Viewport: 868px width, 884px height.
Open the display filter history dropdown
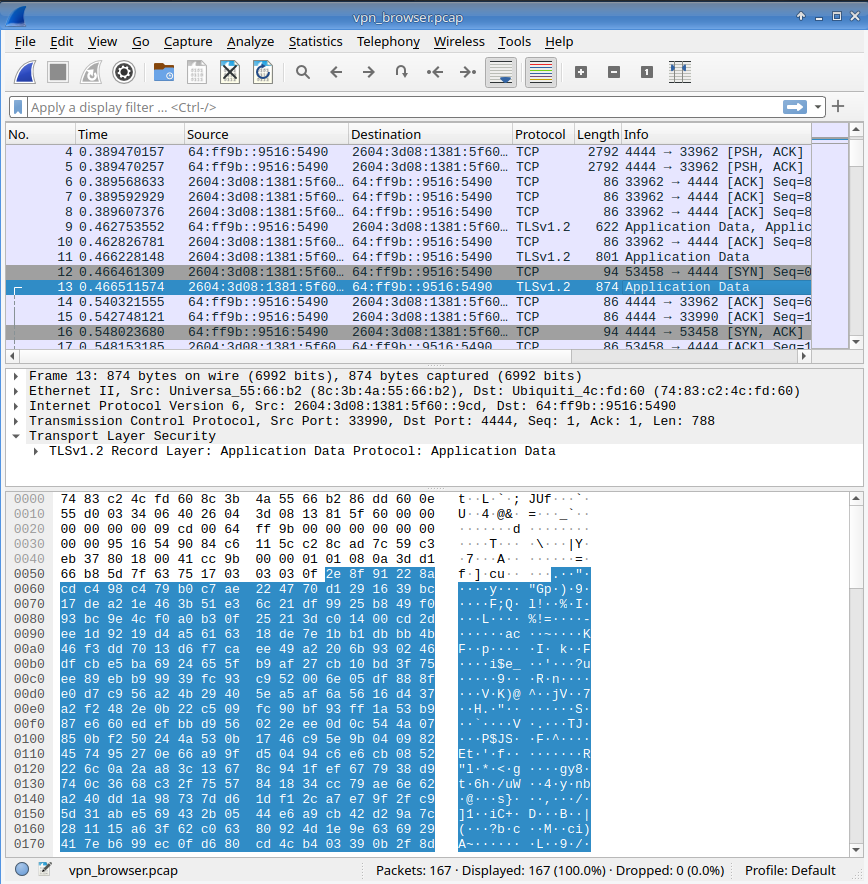[x=818, y=107]
